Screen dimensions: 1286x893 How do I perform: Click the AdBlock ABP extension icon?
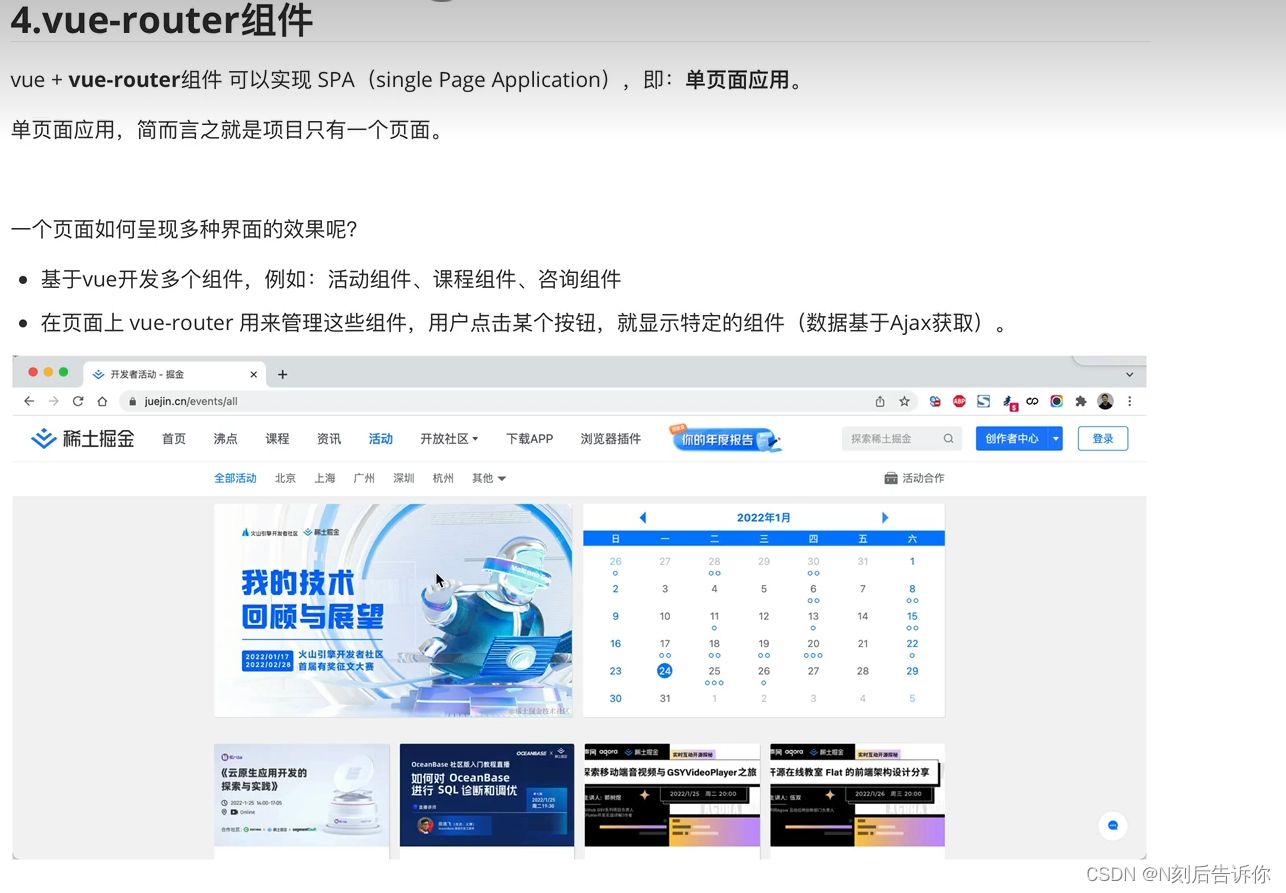(x=958, y=401)
